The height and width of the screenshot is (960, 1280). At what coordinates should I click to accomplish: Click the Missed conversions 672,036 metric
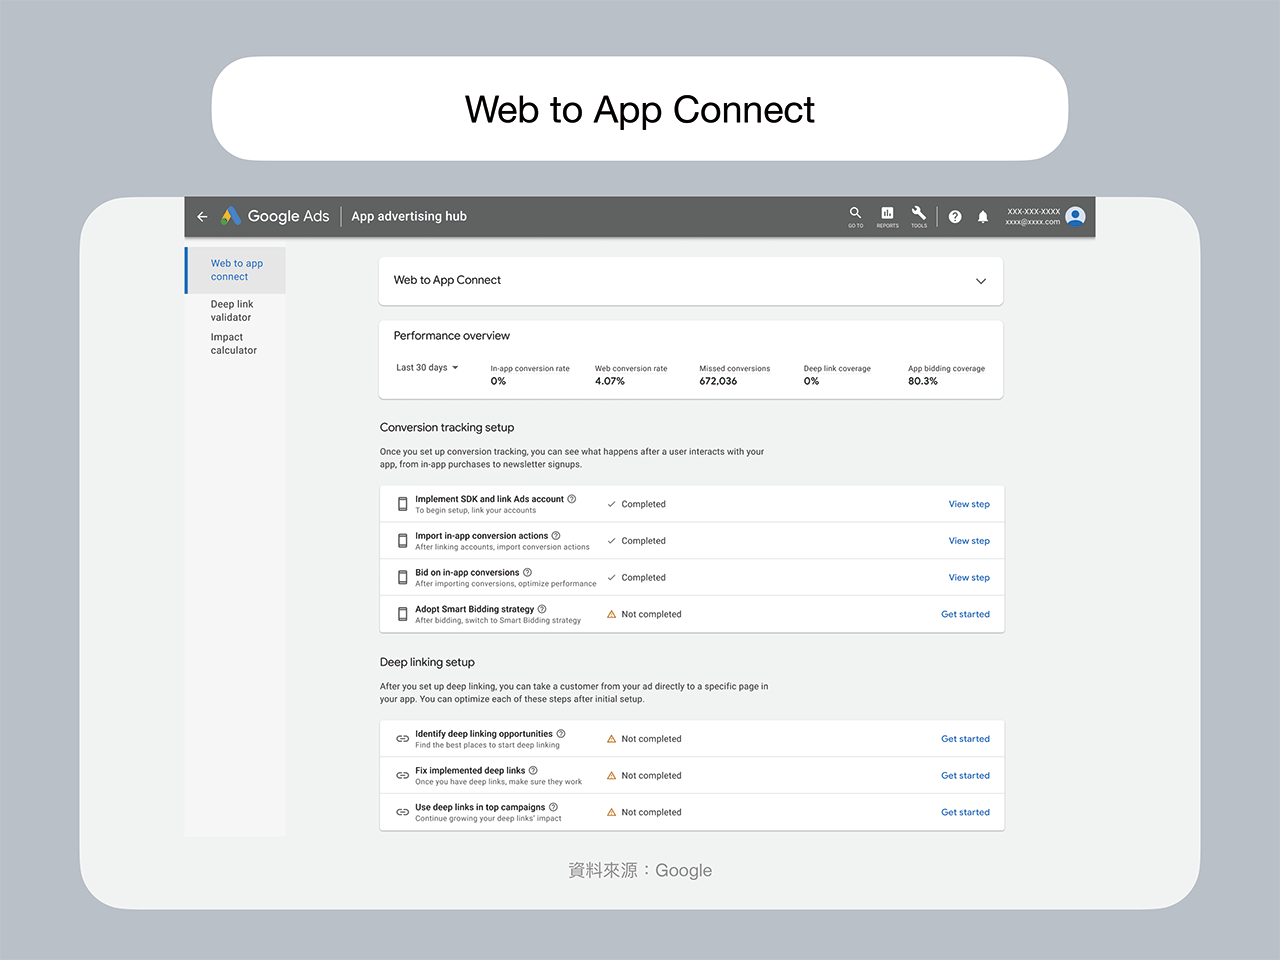[x=735, y=375]
